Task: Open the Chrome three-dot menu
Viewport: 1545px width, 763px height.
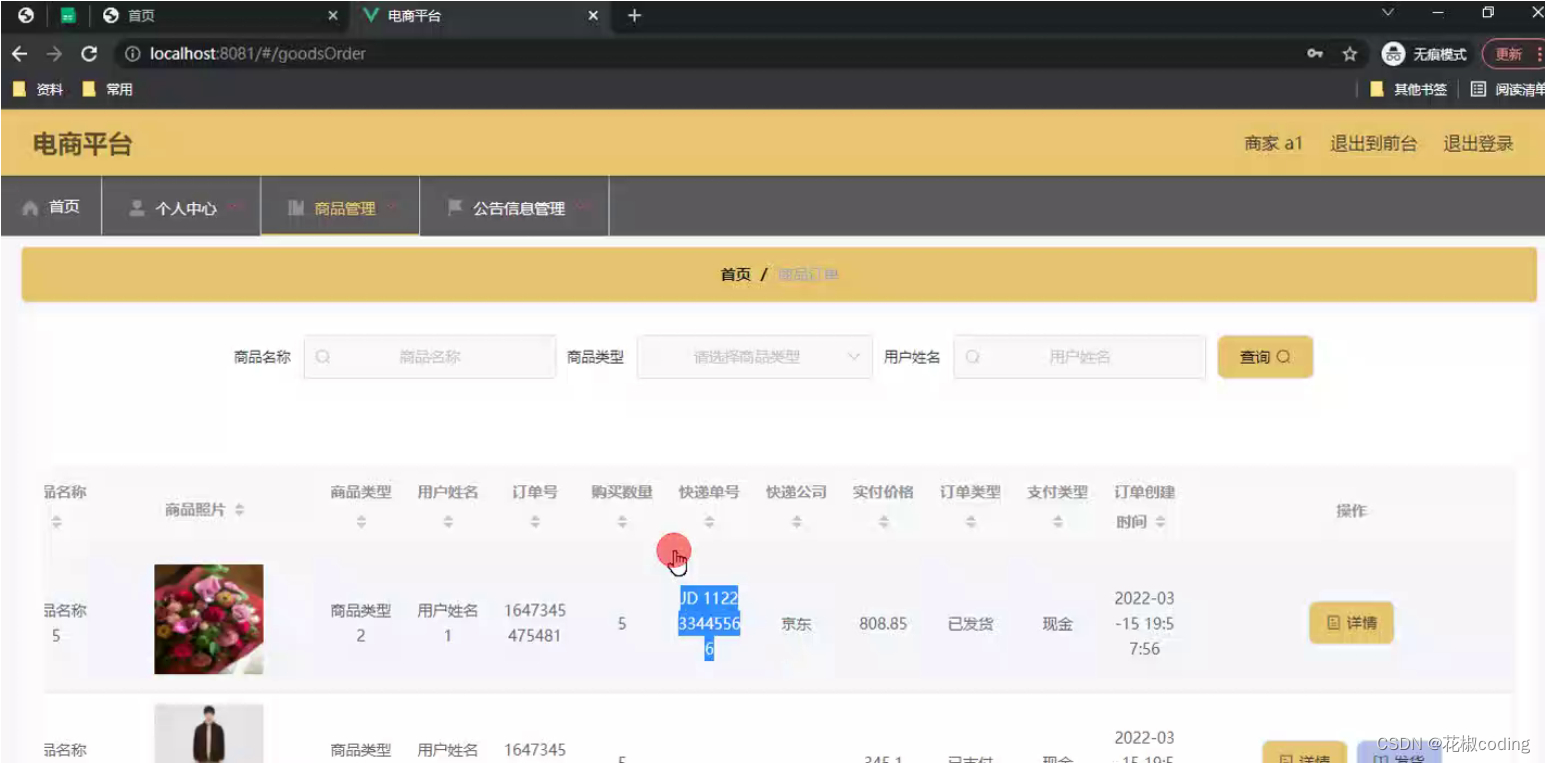Action: tap(1540, 53)
